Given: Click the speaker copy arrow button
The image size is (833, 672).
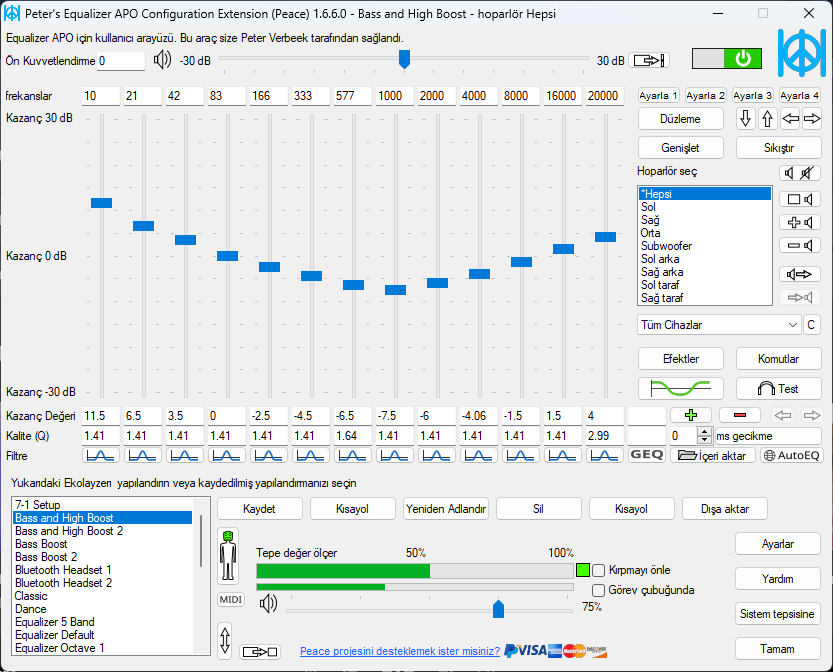Looking at the screenshot, I should tap(800, 274).
